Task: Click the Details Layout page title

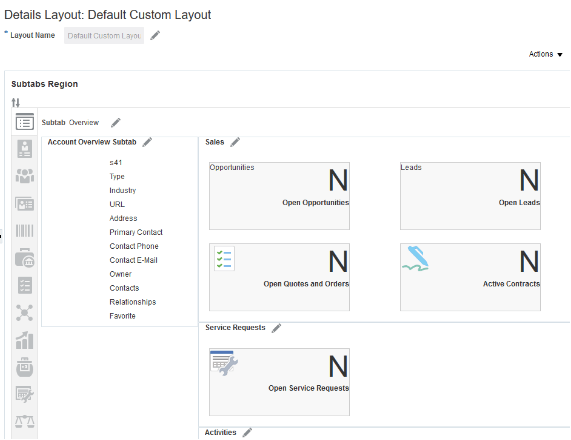Action: (x=107, y=15)
